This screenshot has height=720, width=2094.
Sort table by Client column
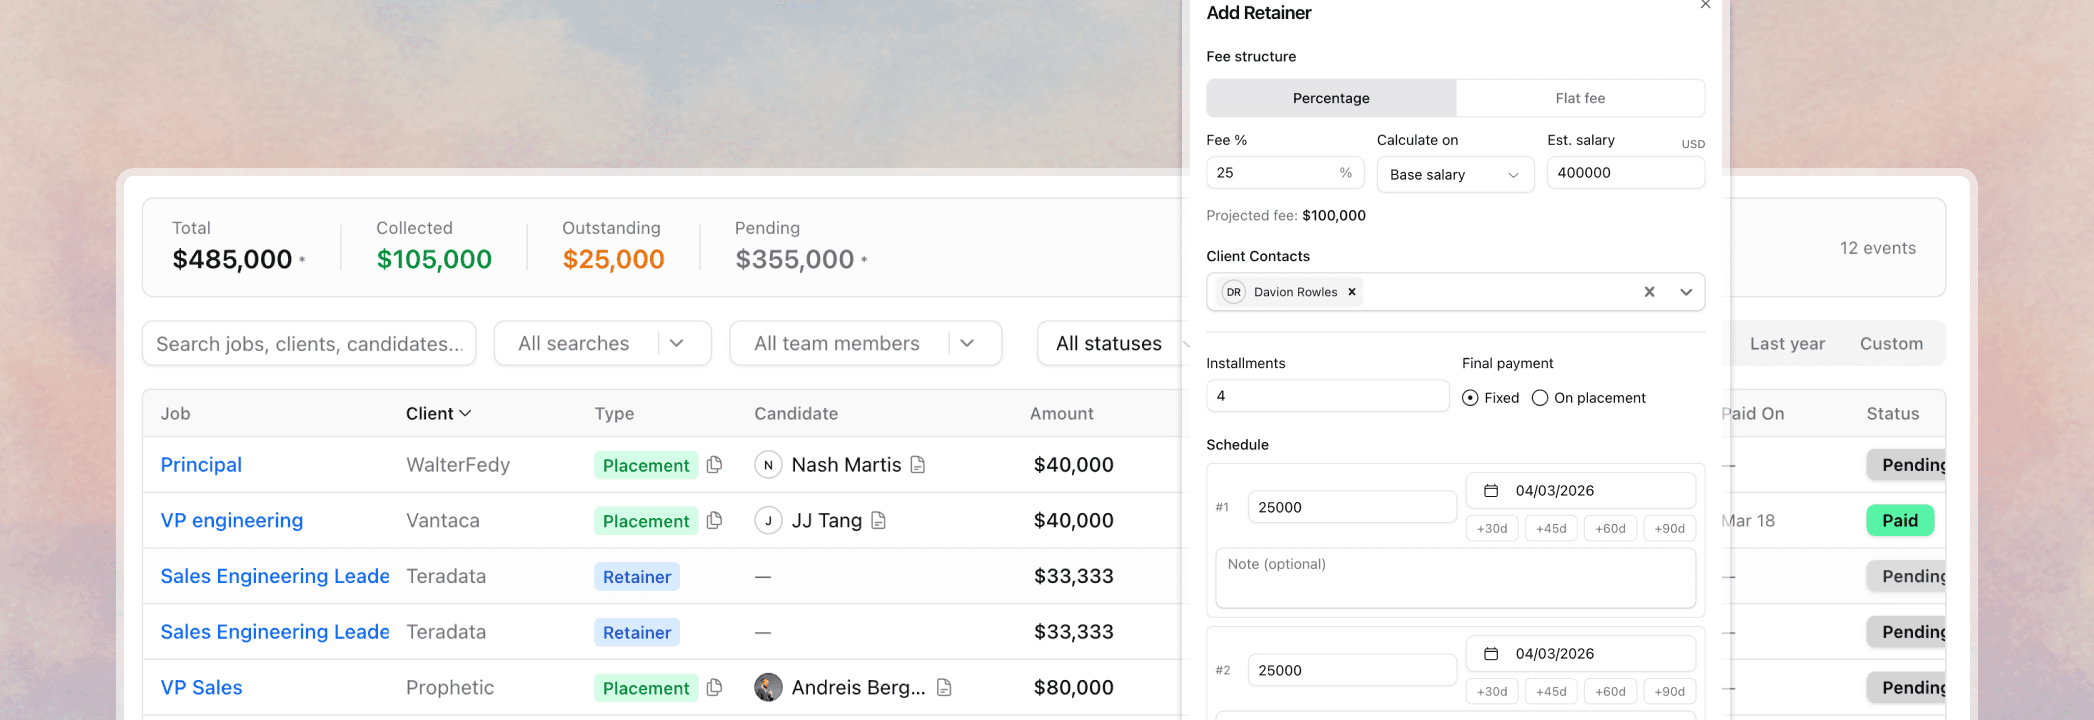[438, 413]
